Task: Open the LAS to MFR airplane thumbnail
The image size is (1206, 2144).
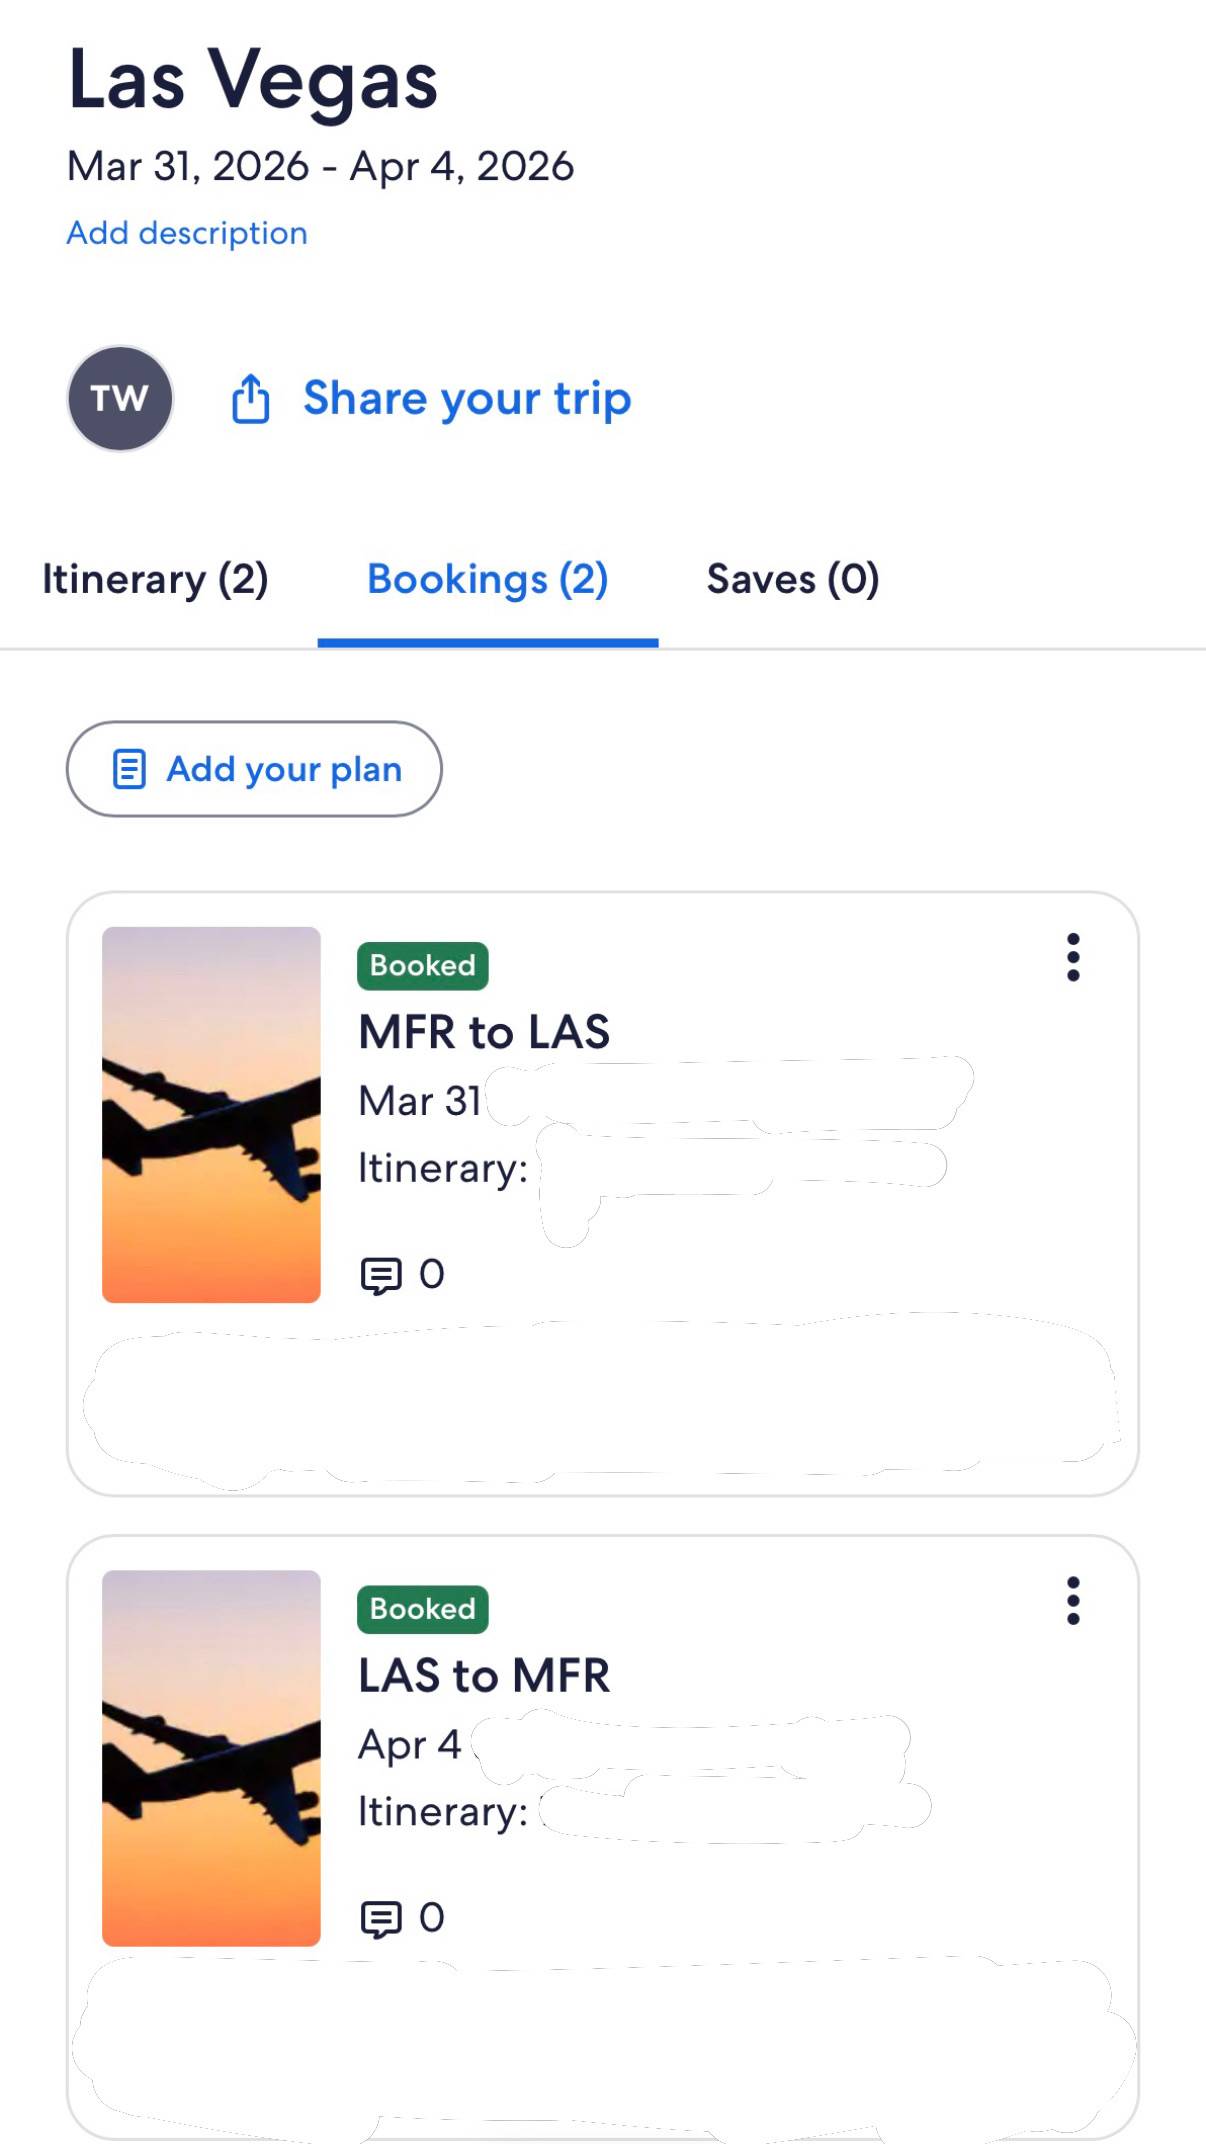Action: [x=211, y=1757]
